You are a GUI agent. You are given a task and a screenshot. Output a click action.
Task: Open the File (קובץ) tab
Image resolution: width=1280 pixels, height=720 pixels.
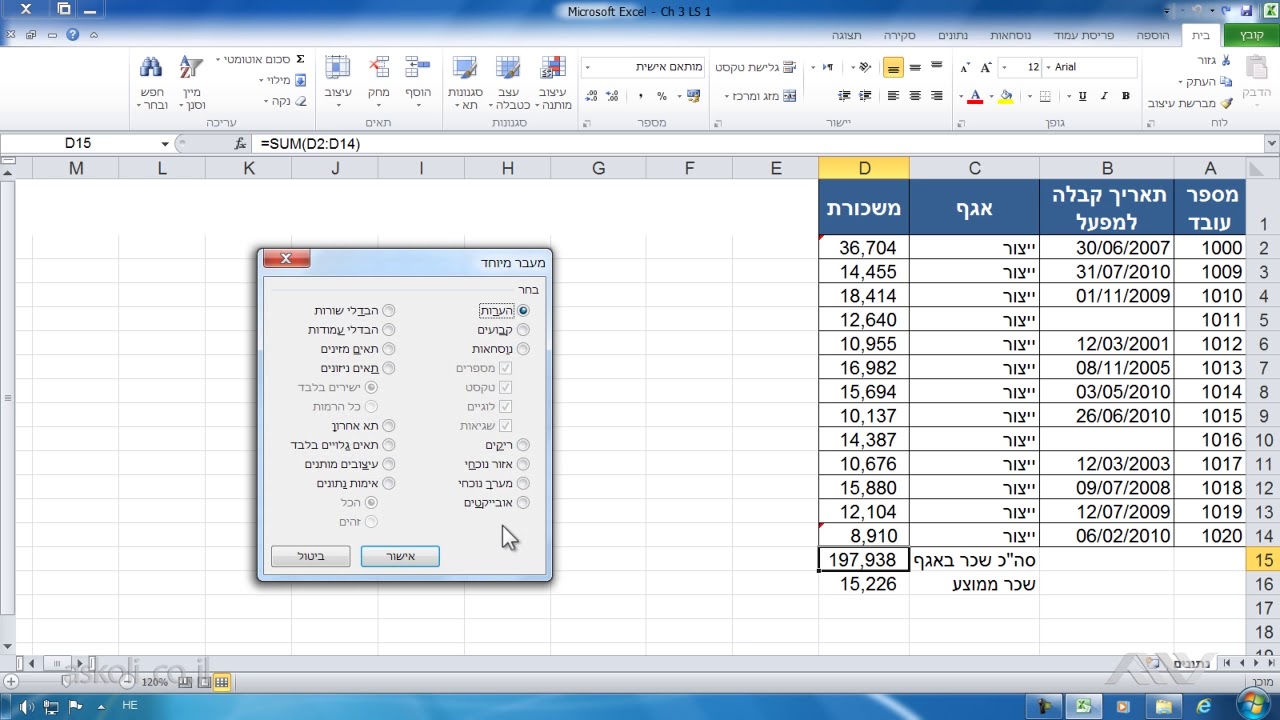1252,35
